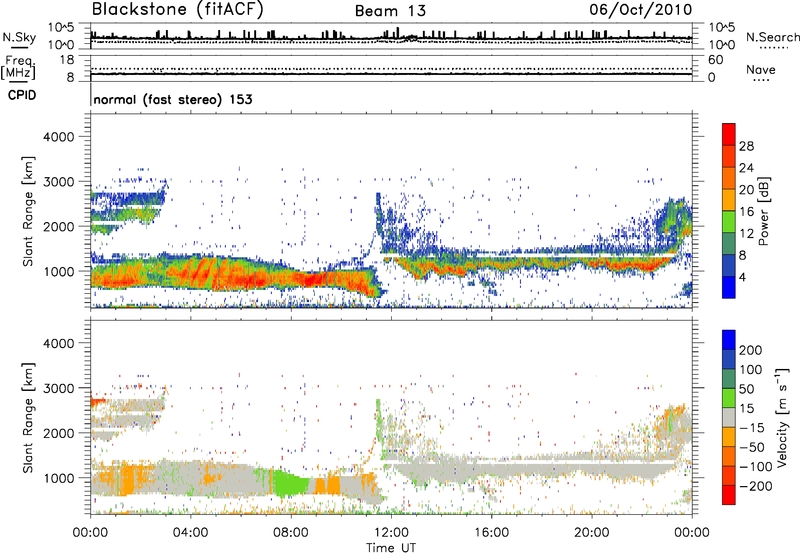Click the '16:00' time axis label
800x554 pixels.
(x=491, y=533)
